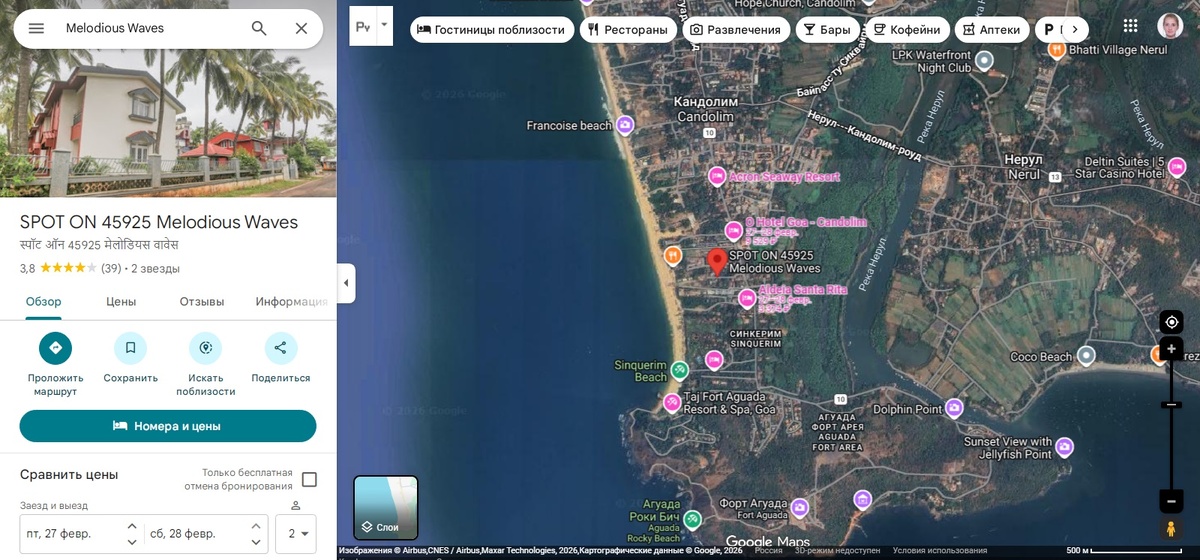Open the Слои layers thumbnail

386,508
